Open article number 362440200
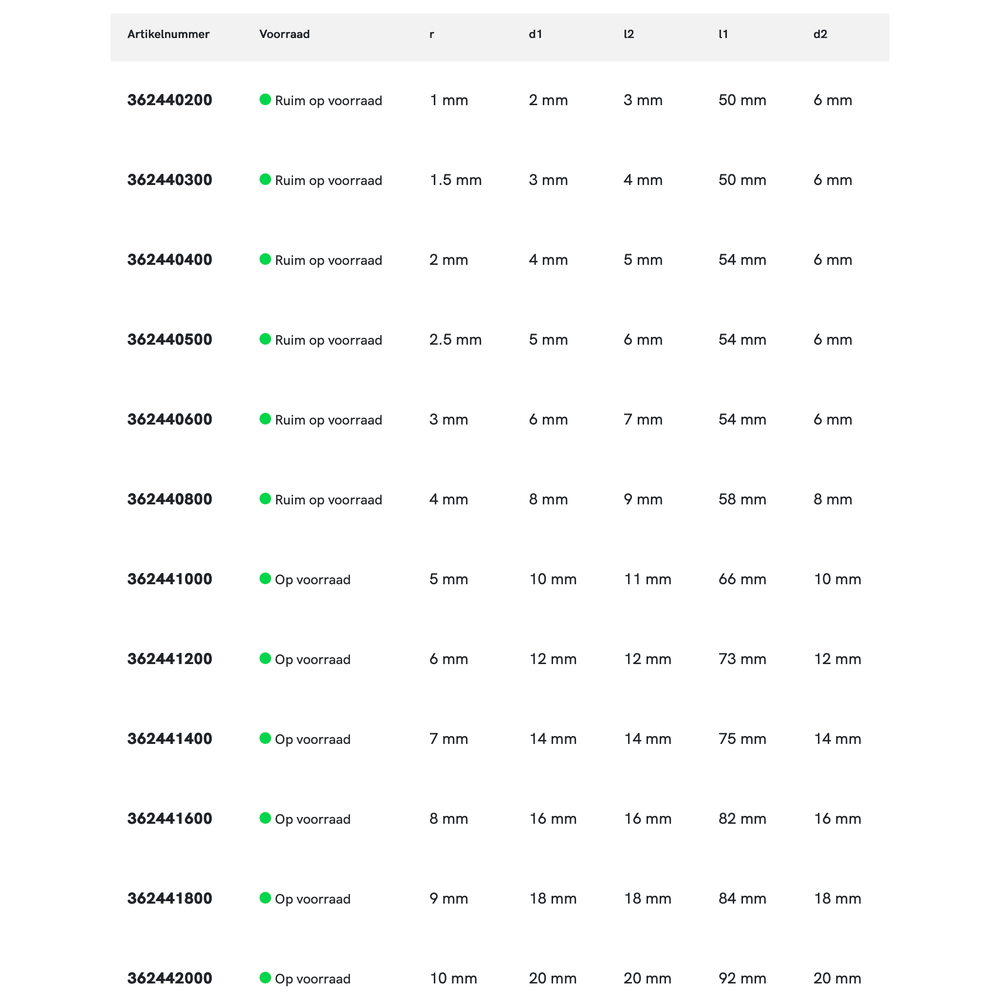Image resolution: width=1000 pixels, height=1000 pixels. pyautogui.click(x=170, y=100)
